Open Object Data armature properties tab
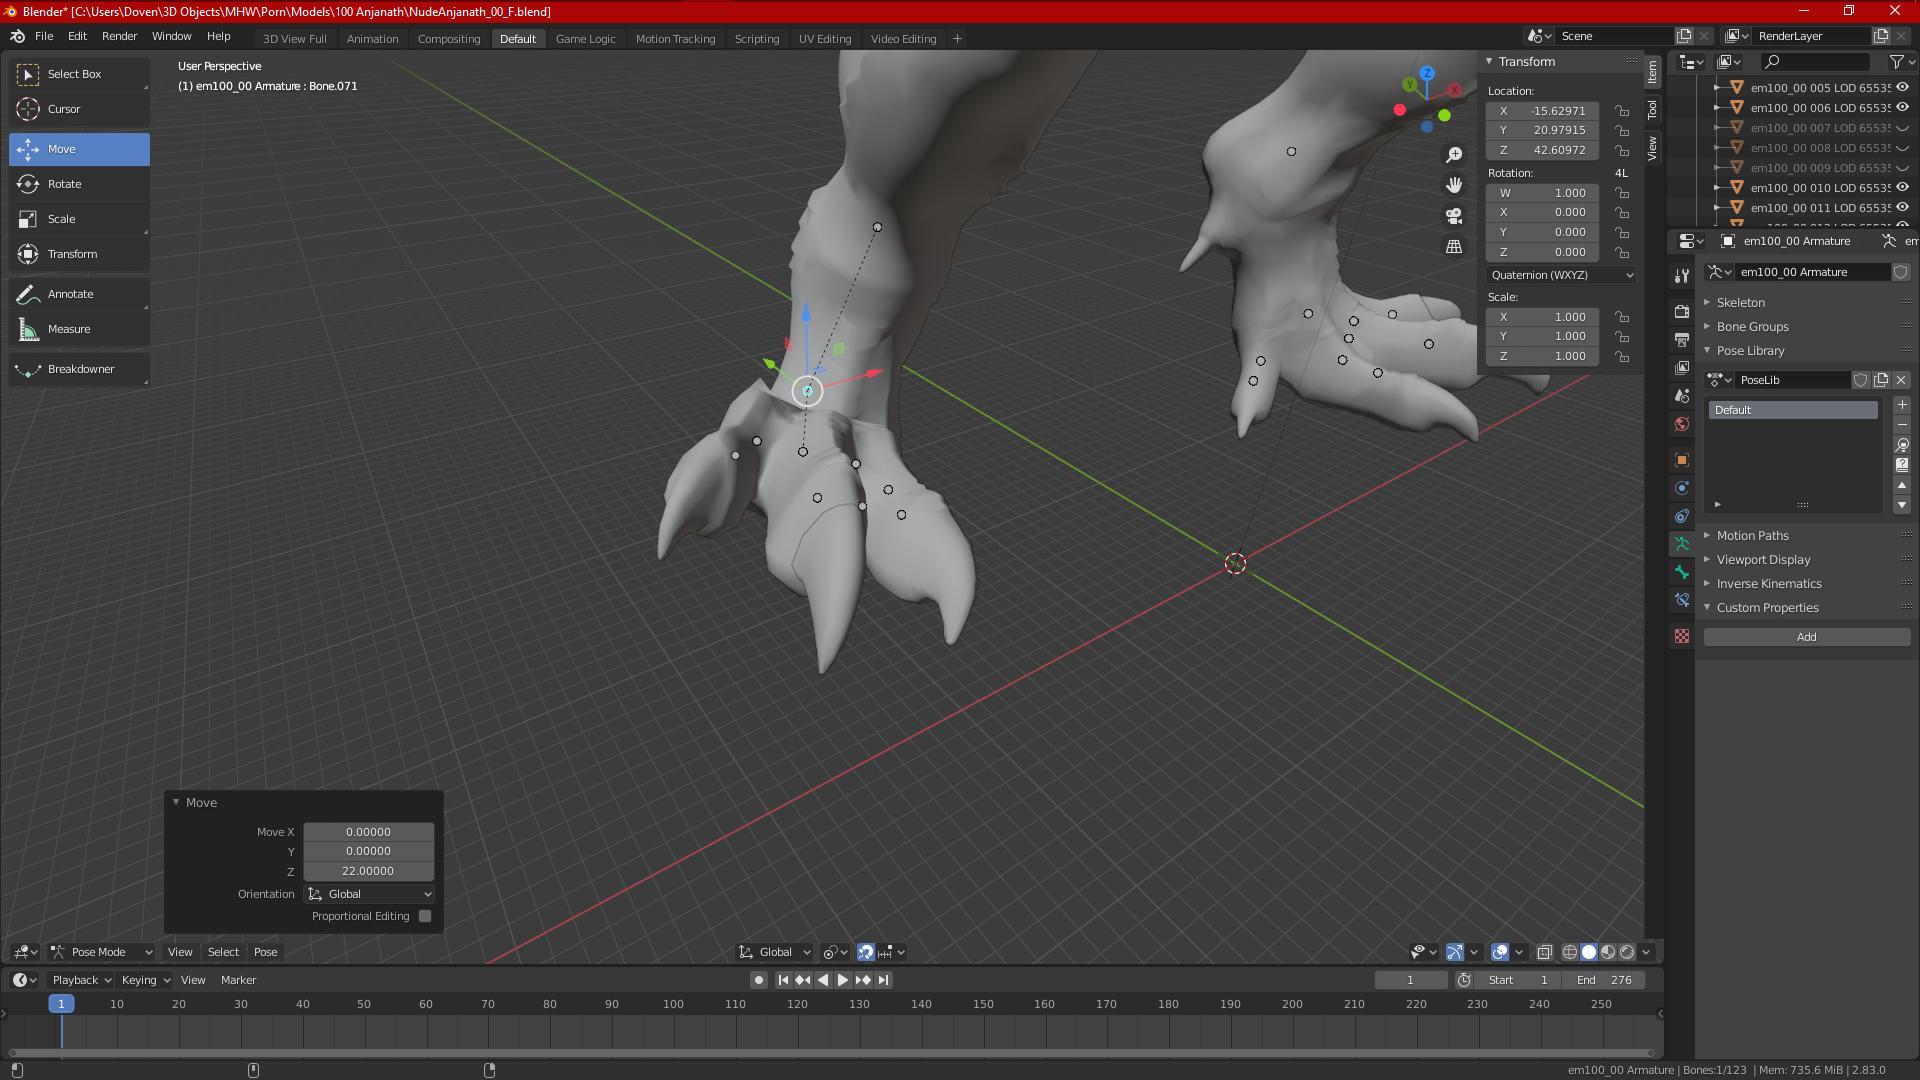 (x=1681, y=544)
